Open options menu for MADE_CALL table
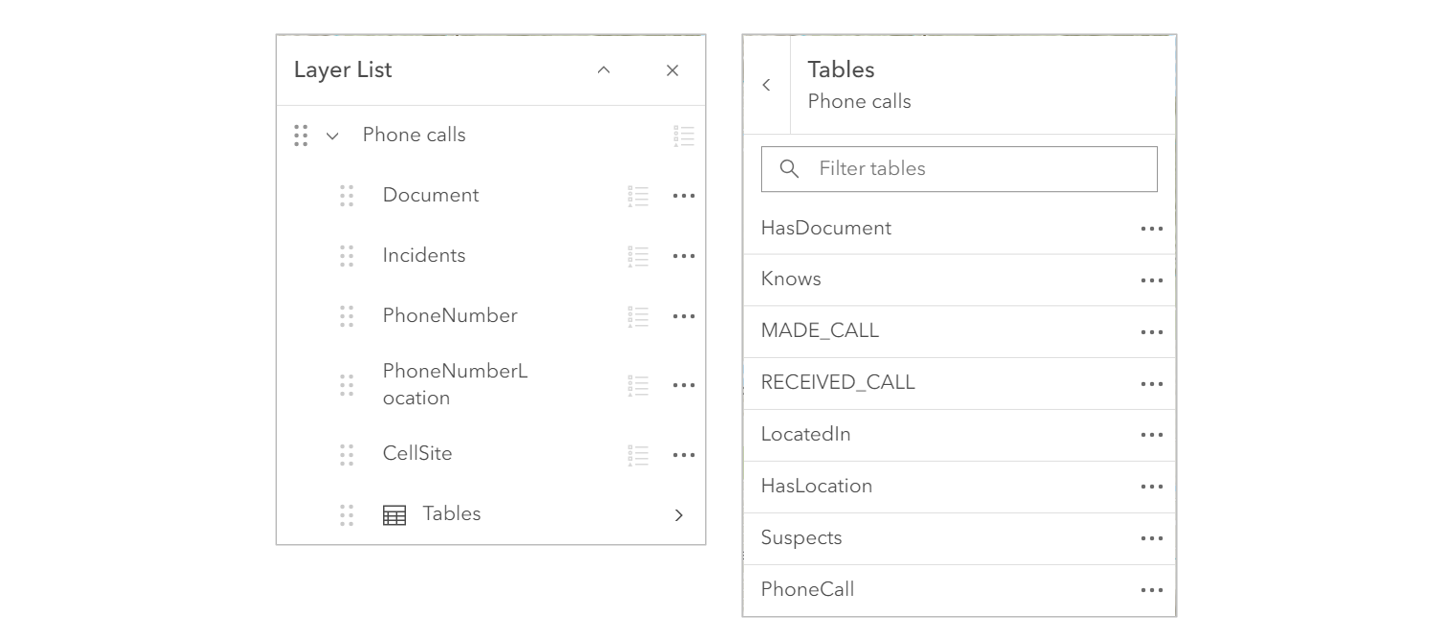1453x640 pixels. coord(1152,331)
